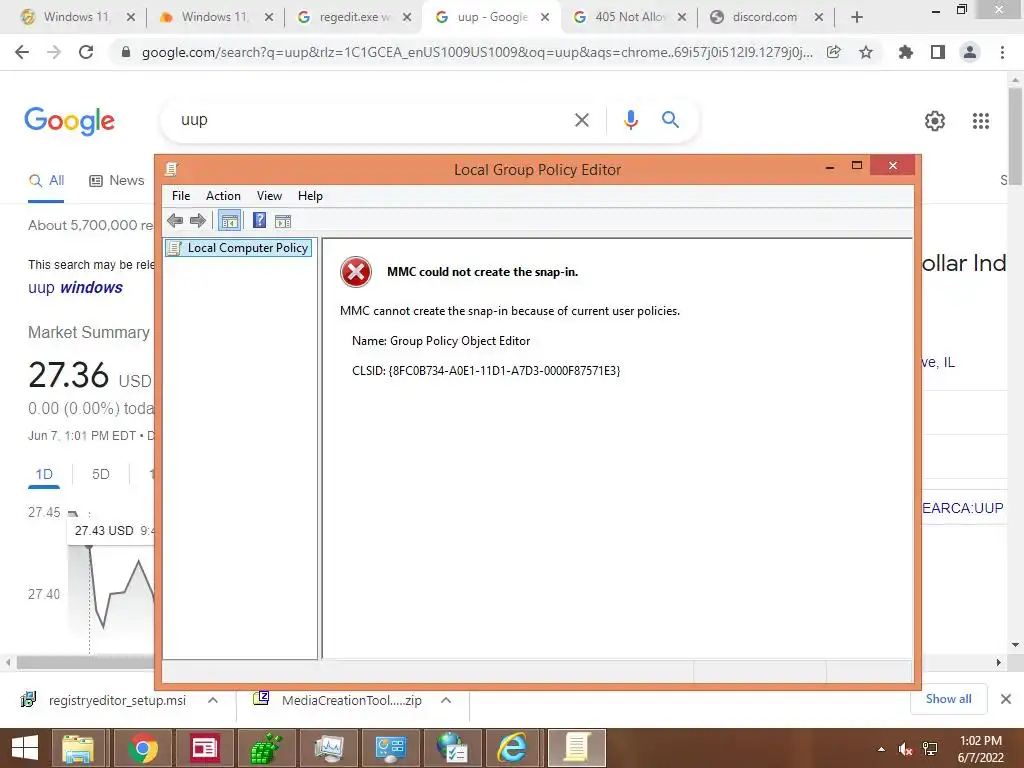This screenshot has height=768, width=1024.
Task: Expand options for MediaCreationTool zip download
Action: click(446, 700)
